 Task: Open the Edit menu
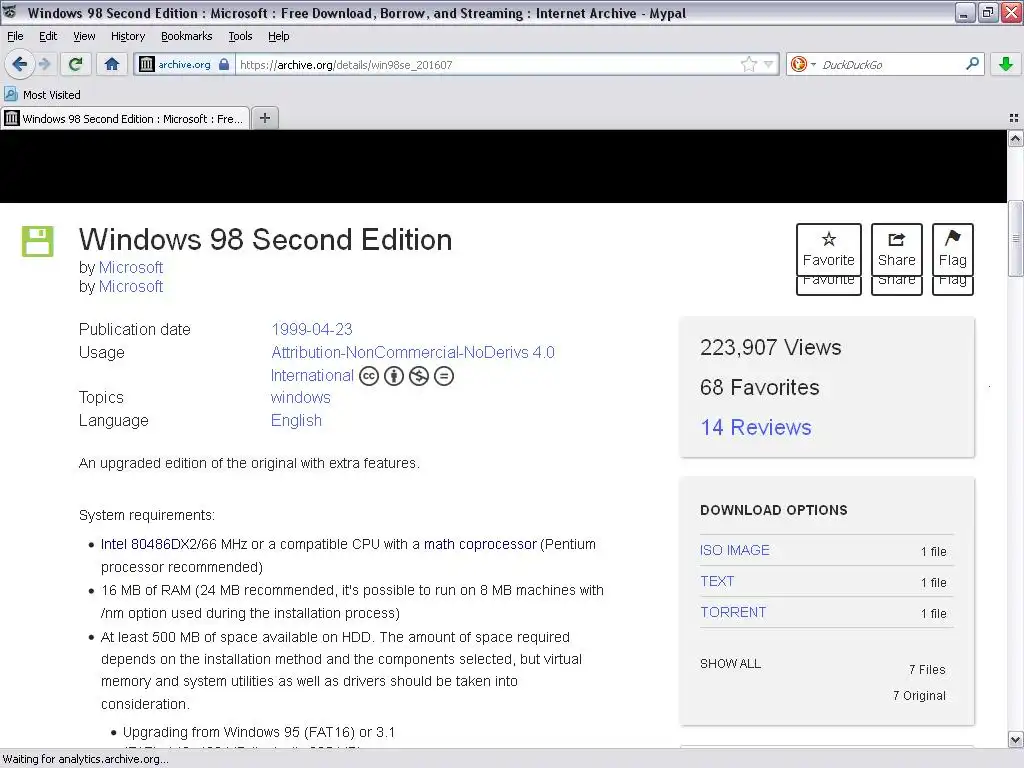click(48, 36)
